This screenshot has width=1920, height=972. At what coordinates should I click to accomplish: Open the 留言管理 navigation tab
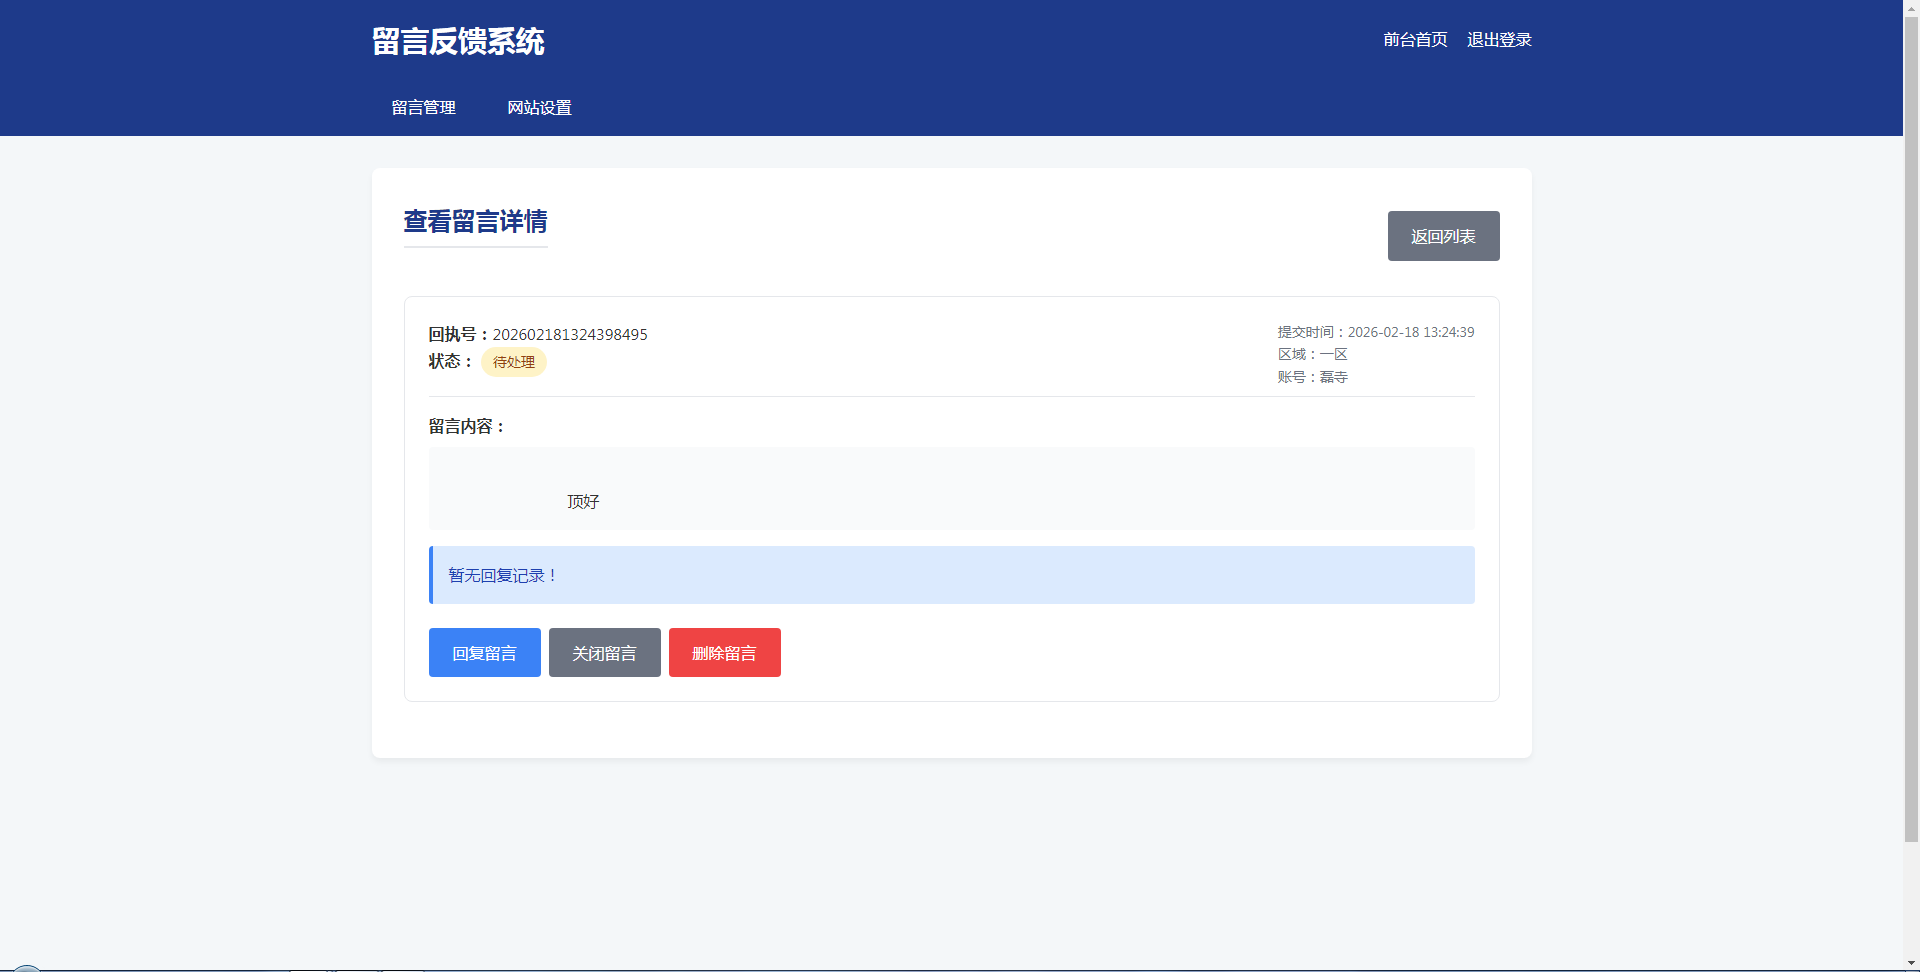(424, 108)
